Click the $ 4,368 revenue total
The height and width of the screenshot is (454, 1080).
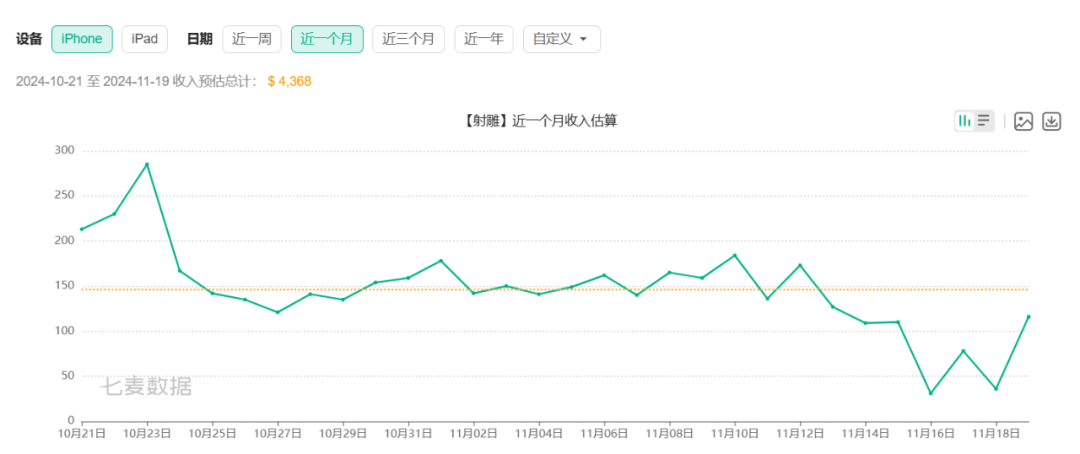(289, 81)
